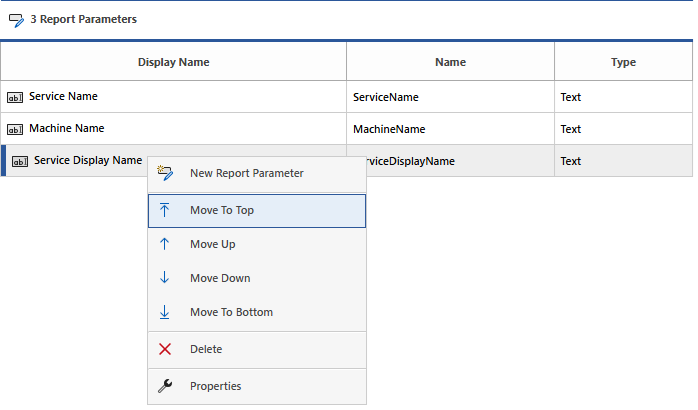Choose Move To Top from context menu
Screen dimensions: 698x410
point(221,211)
